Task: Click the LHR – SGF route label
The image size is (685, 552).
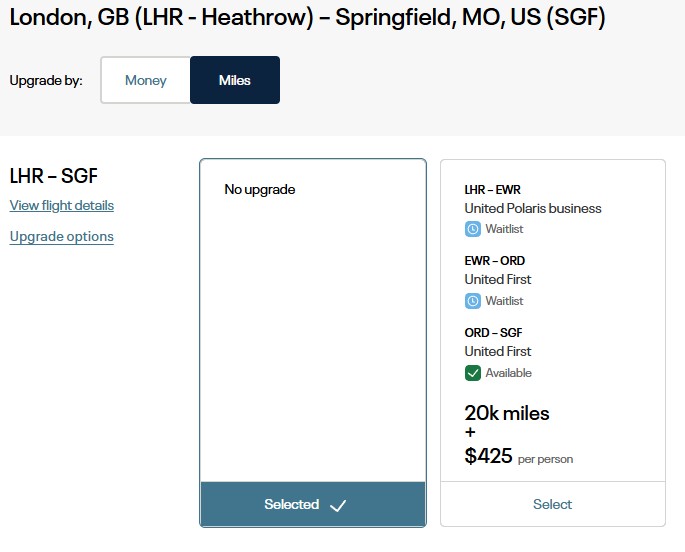Action: point(53,176)
